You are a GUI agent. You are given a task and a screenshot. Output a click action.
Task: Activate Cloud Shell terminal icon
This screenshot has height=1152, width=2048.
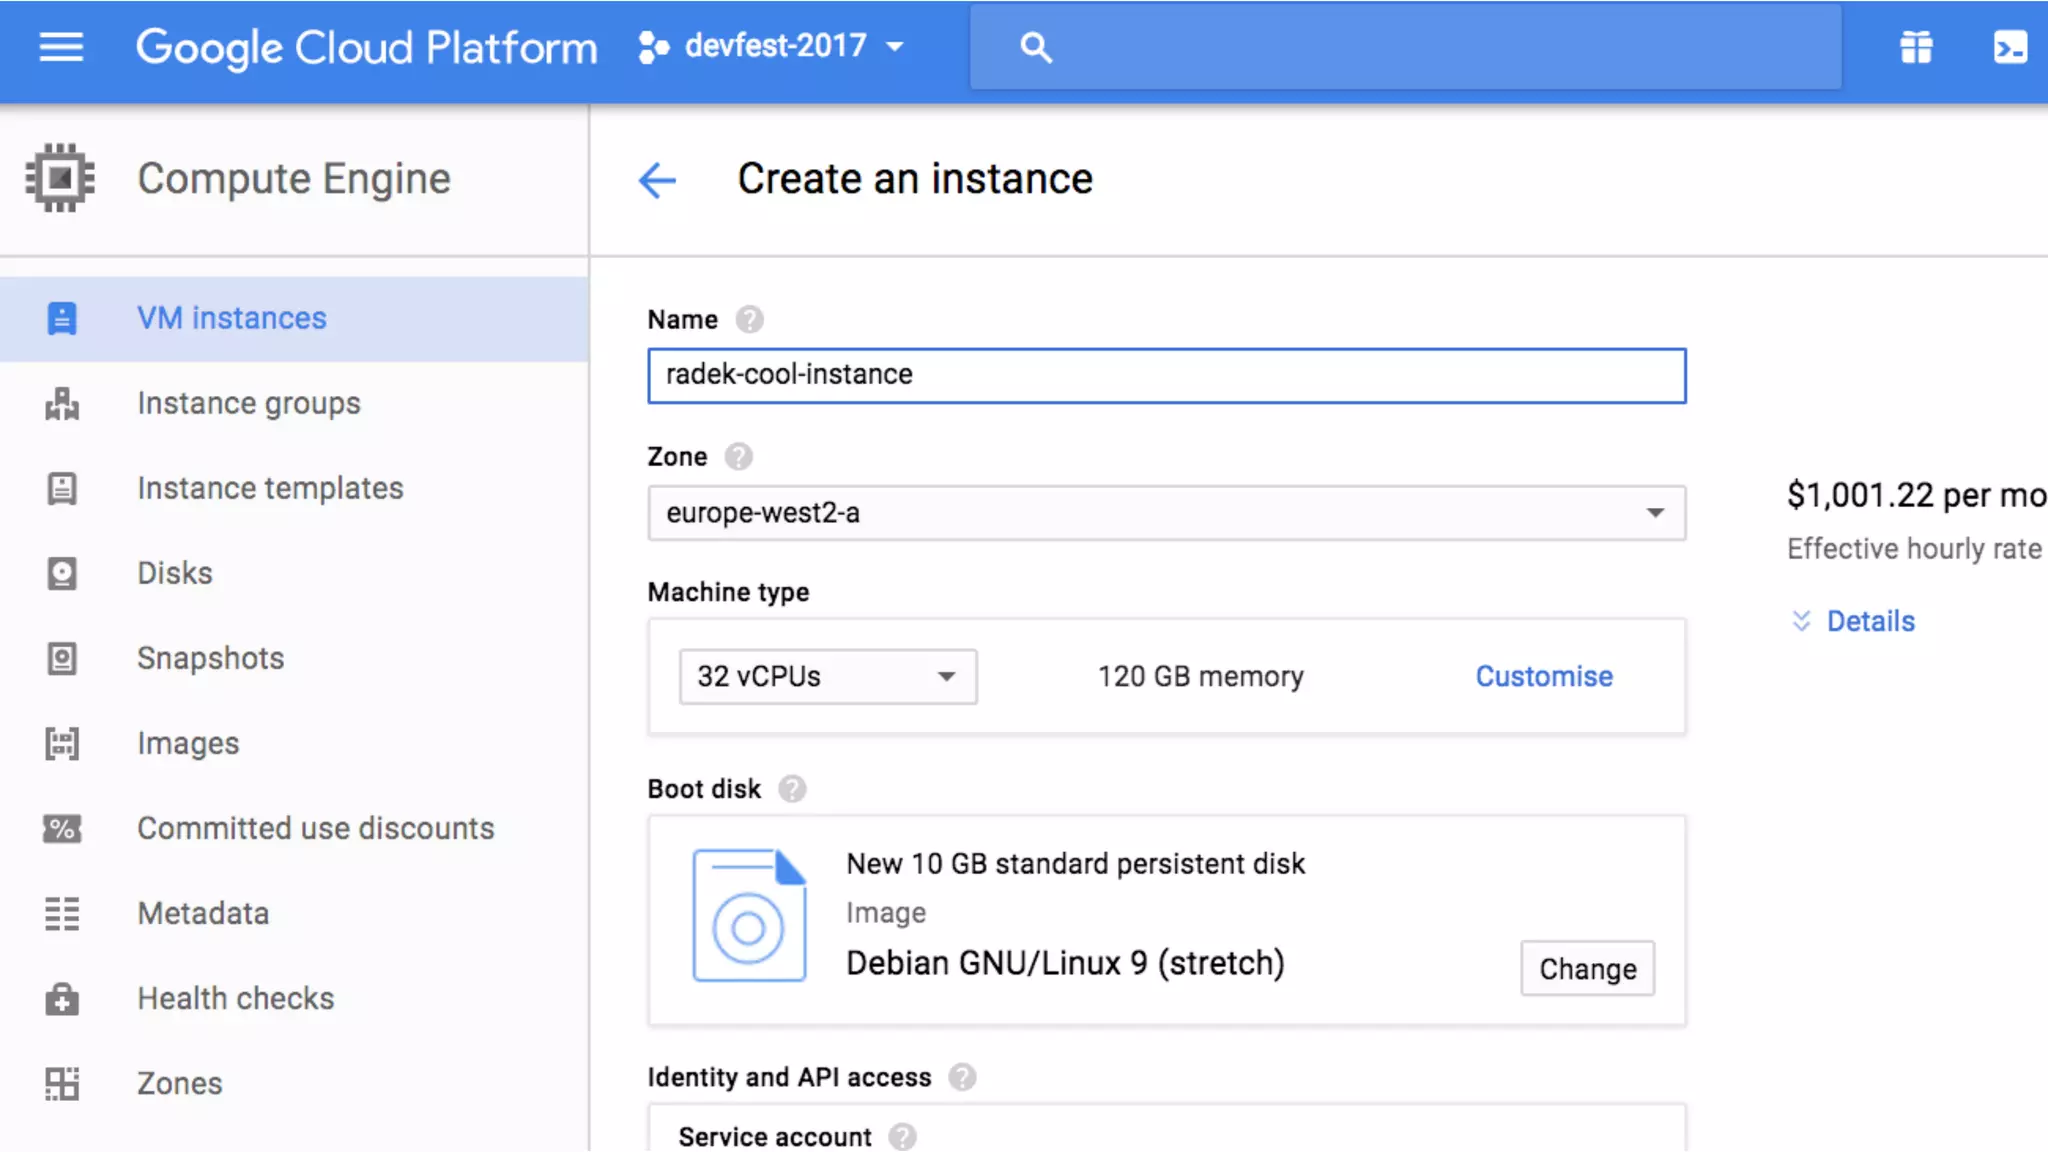pos(2010,47)
